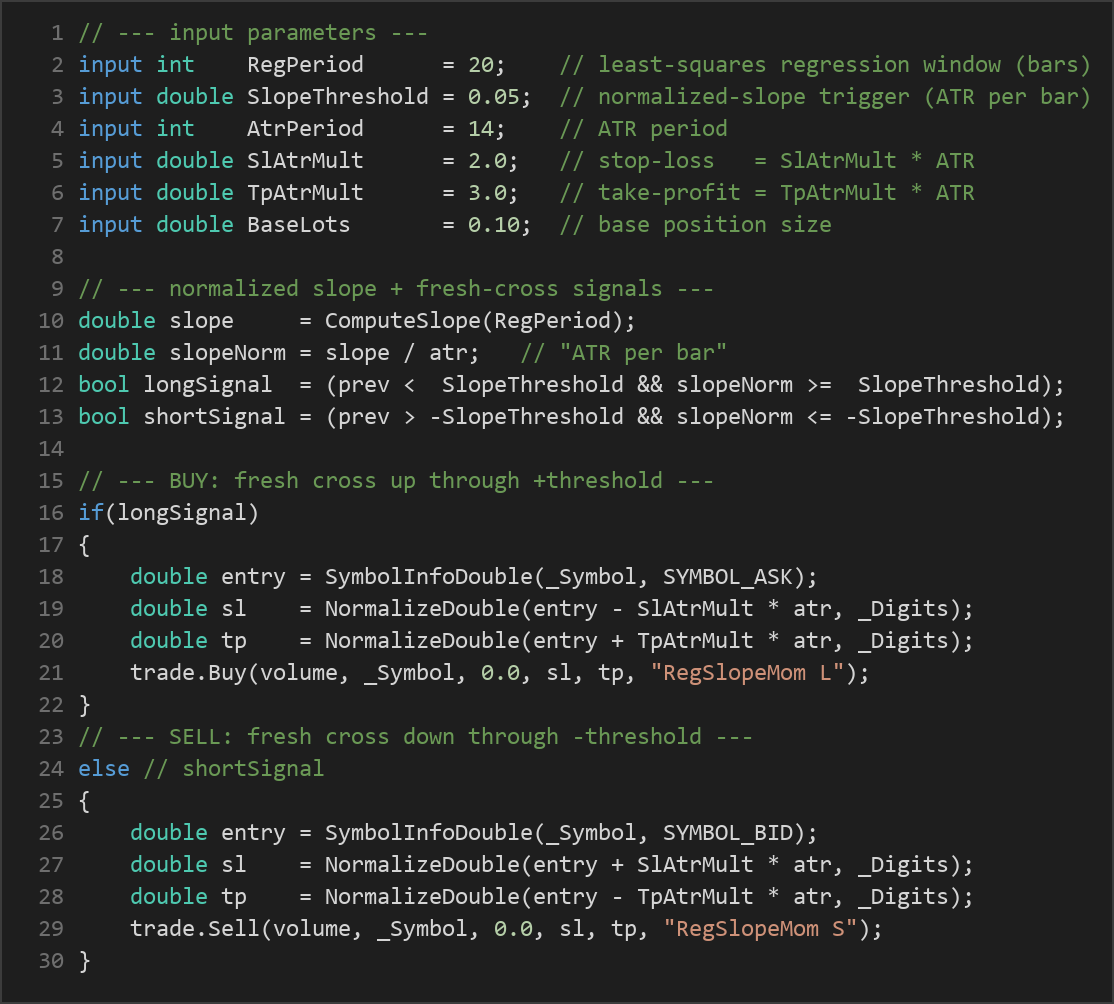Click the opening brace on line 17
1114x1004 pixels.
click(x=85, y=545)
